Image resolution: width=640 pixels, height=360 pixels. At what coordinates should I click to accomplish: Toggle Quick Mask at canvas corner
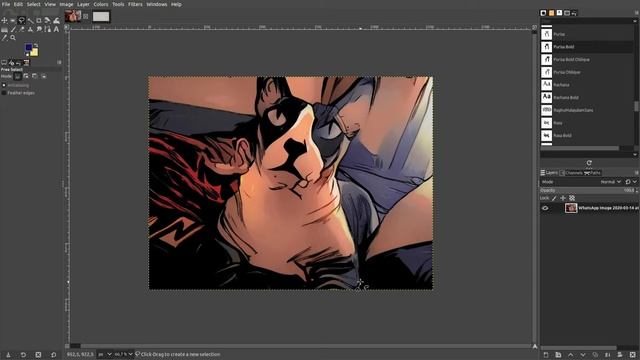pos(67,346)
